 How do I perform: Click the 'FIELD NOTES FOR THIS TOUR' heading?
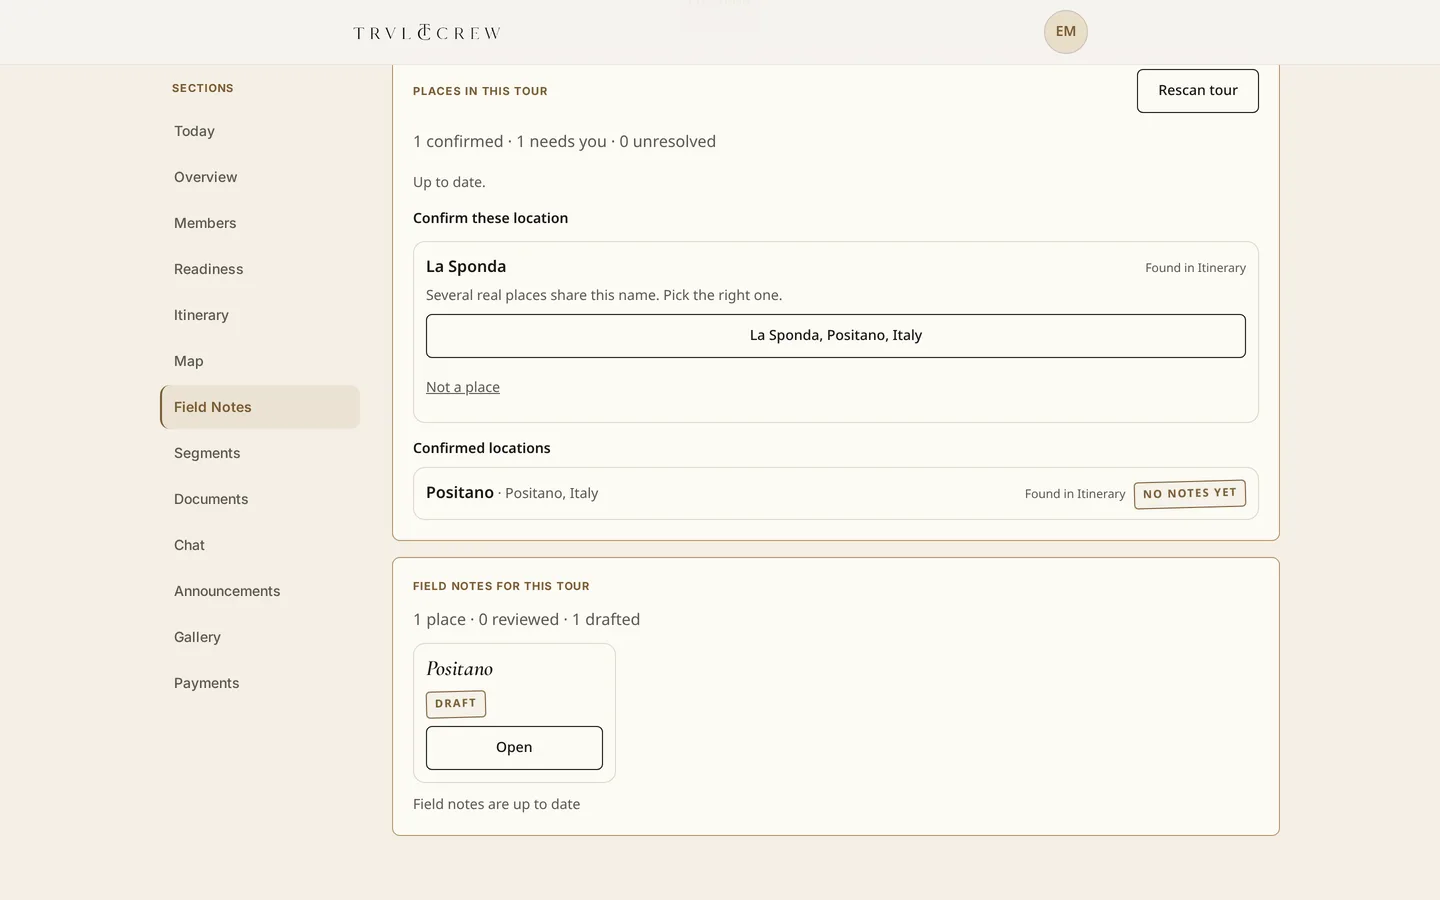pos(501,586)
